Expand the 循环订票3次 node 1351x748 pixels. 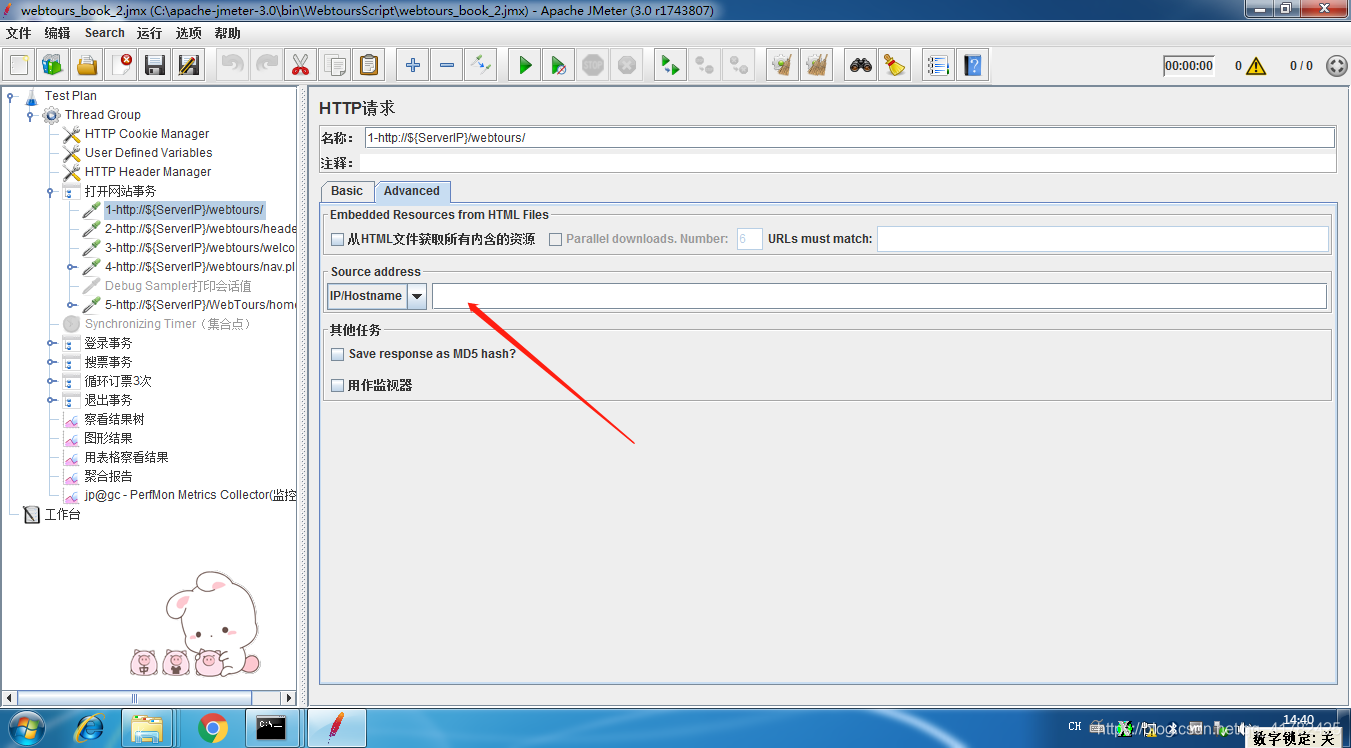[50, 381]
